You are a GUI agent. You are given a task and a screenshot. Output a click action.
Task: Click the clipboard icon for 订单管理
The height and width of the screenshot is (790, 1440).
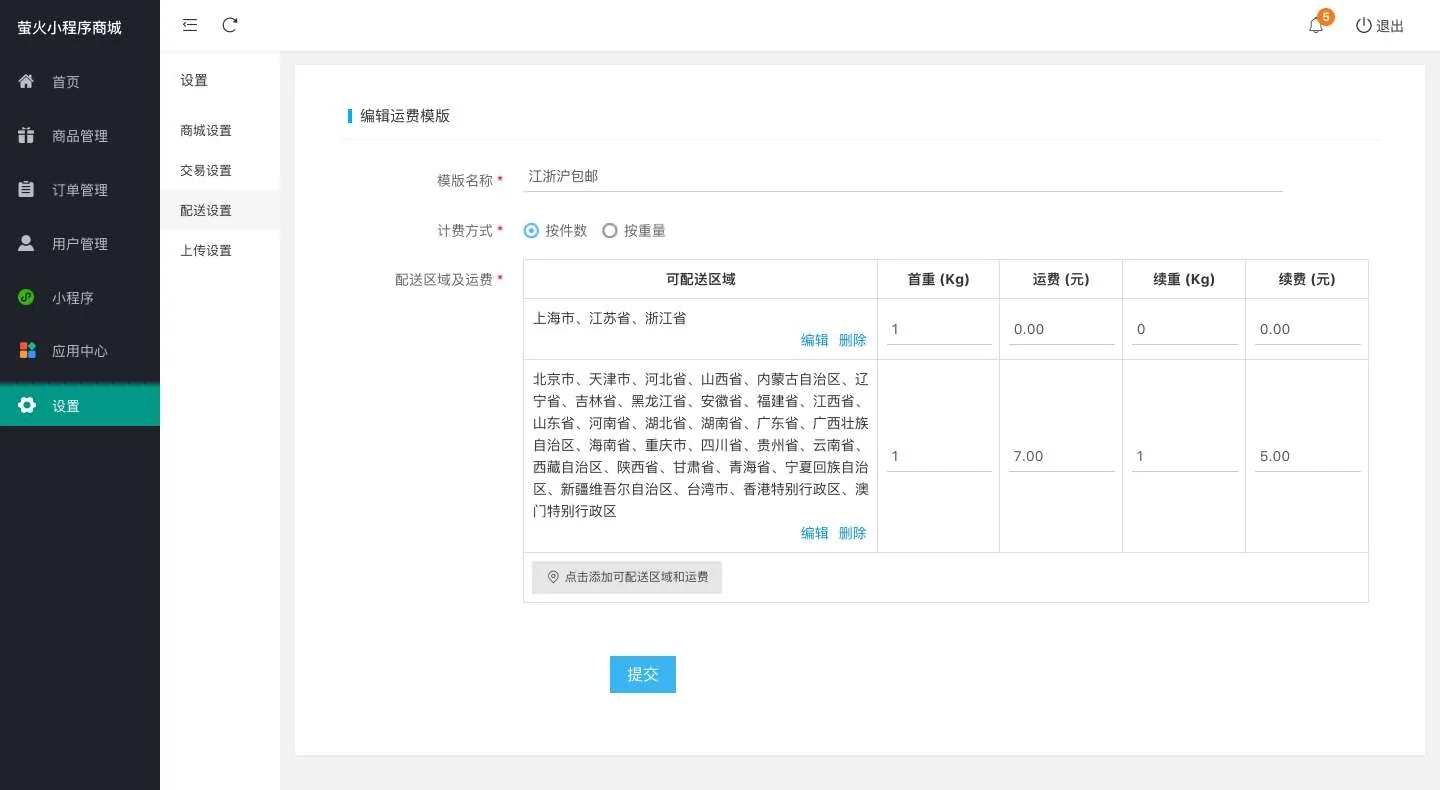click(27, 189)
